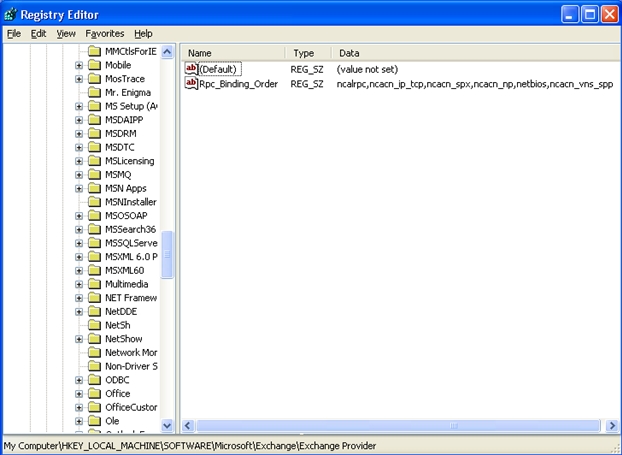
Task: Select the NetShow key label
Action: (x=123, y=339)
